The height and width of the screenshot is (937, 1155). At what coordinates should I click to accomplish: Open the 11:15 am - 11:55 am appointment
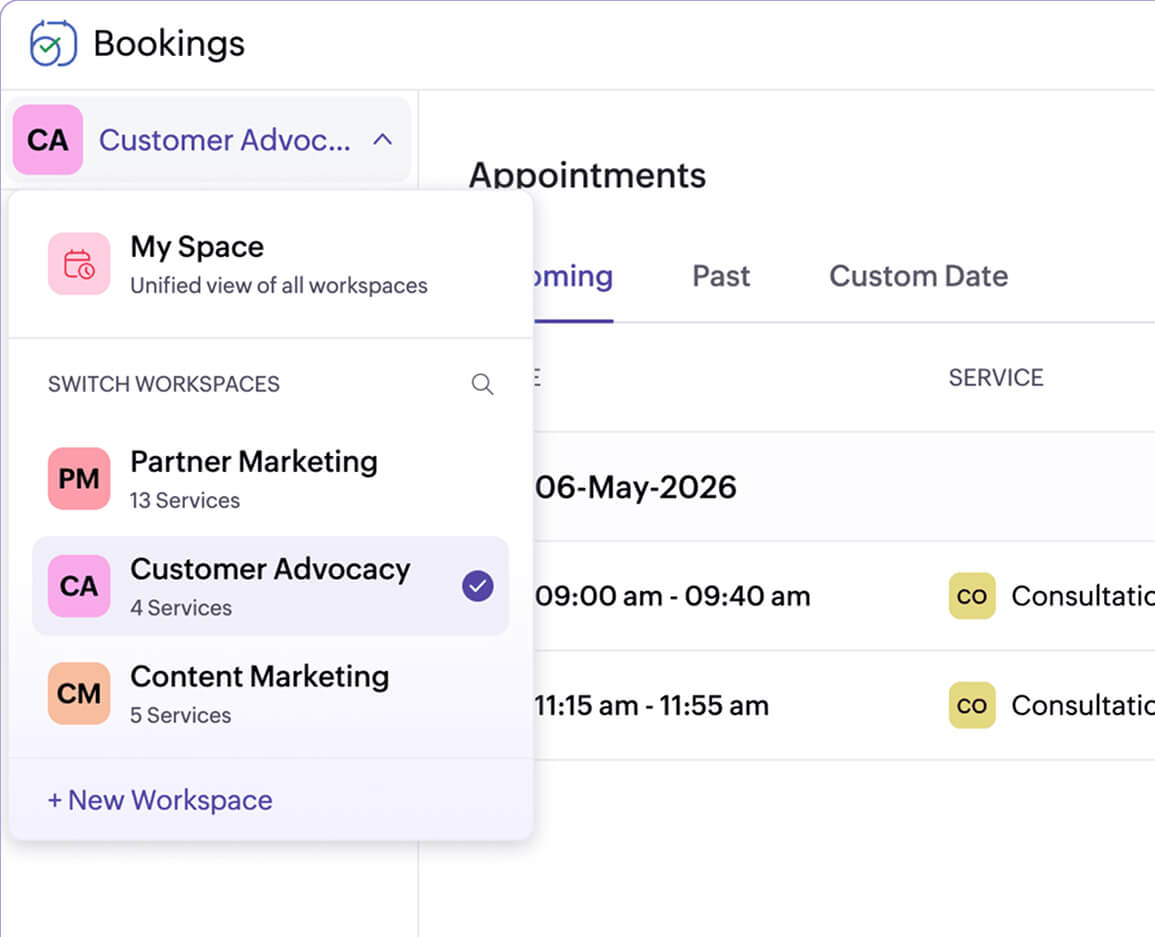[844, 706]
